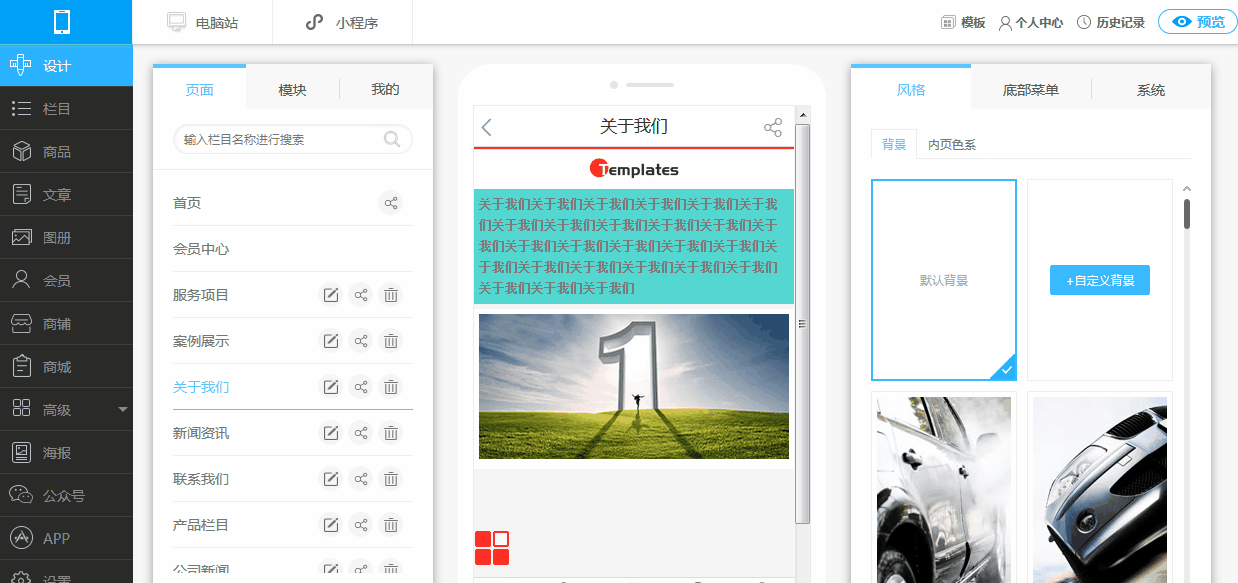The height and width of the screenshot is (583, 1238).
Task: Open 图册 in the left sidebar
Action: (66, 238)
